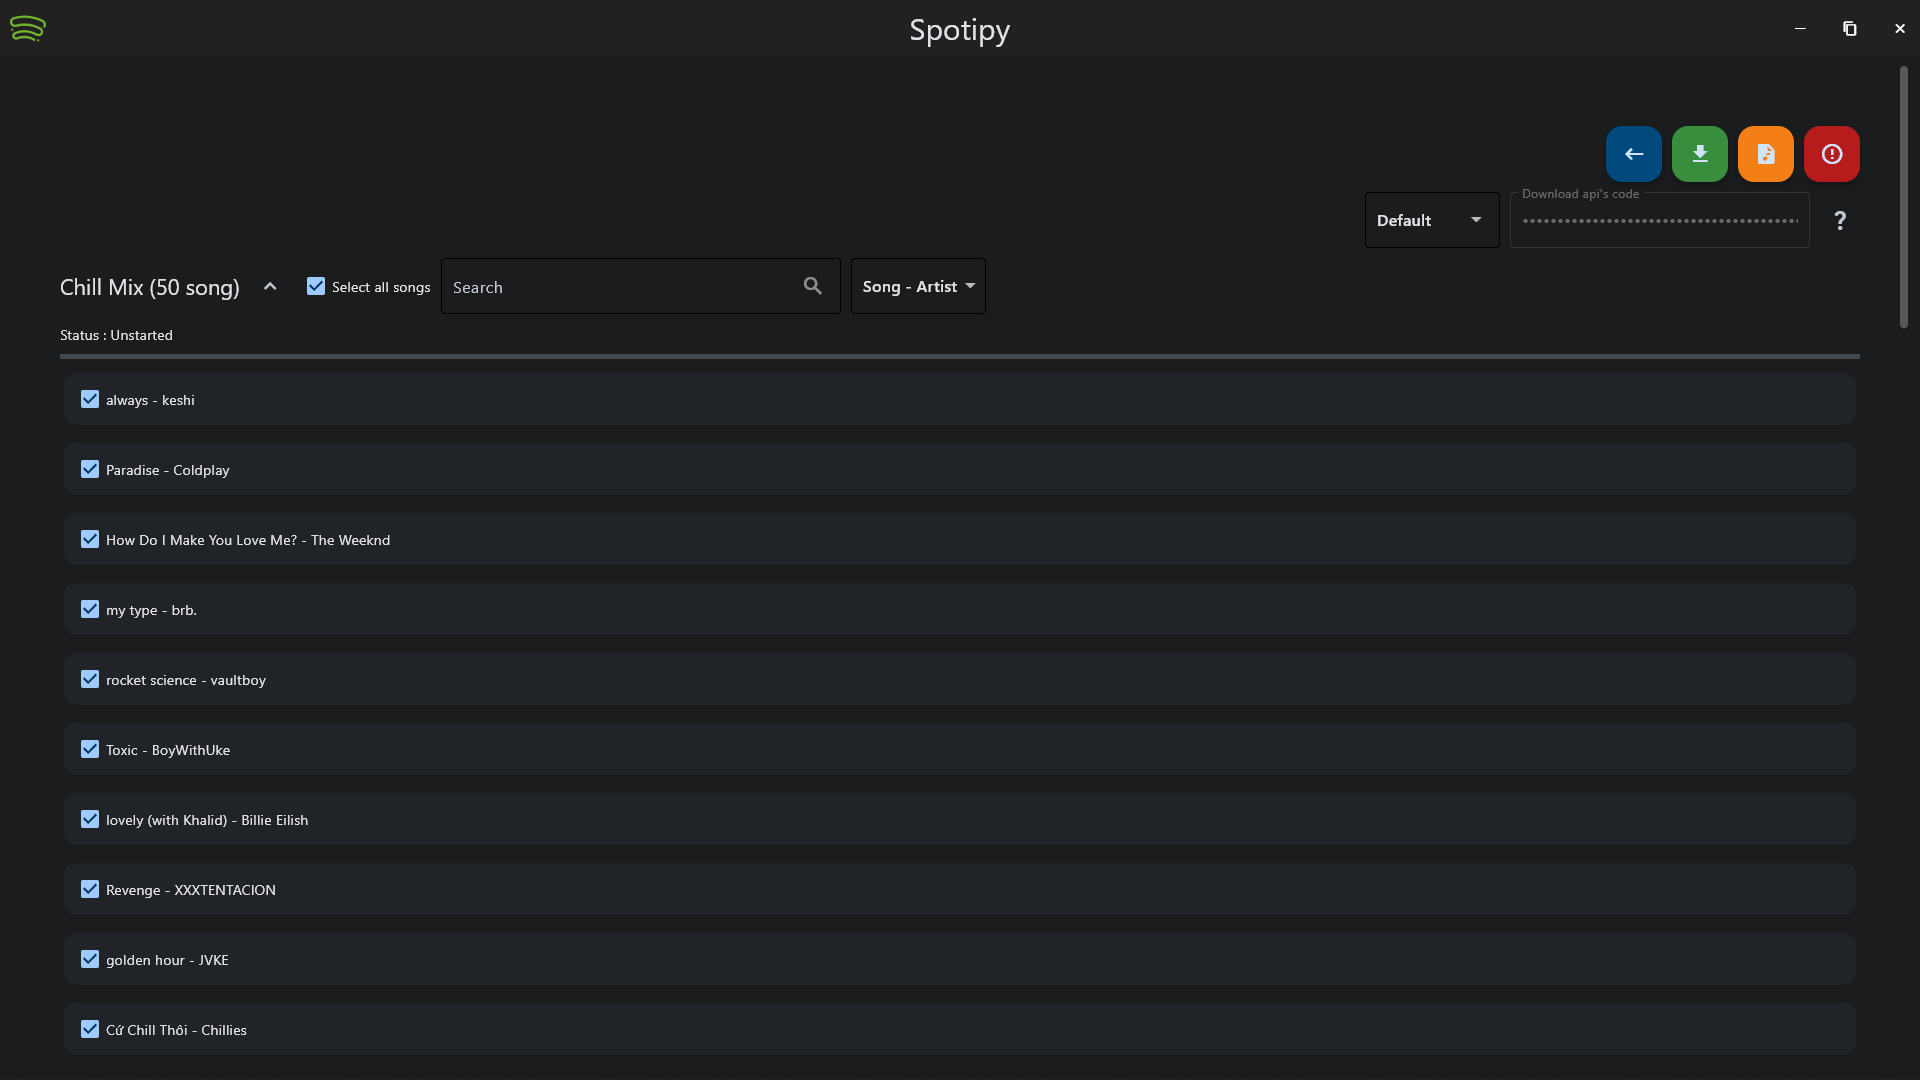Open the Default download dropdown
The width and height of the screenshot is (1920, 1080).
point(1431,220)
